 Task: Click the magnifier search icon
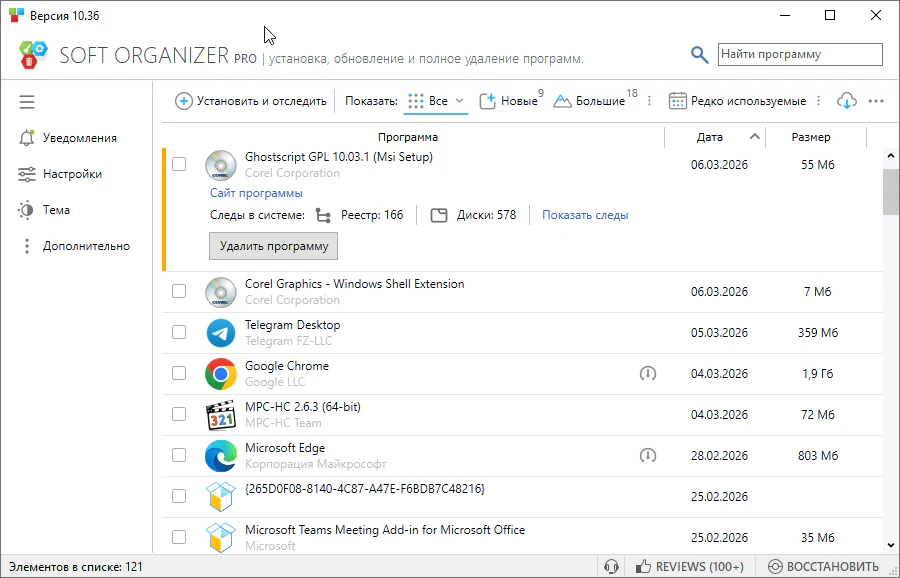(x=700, y=55)
